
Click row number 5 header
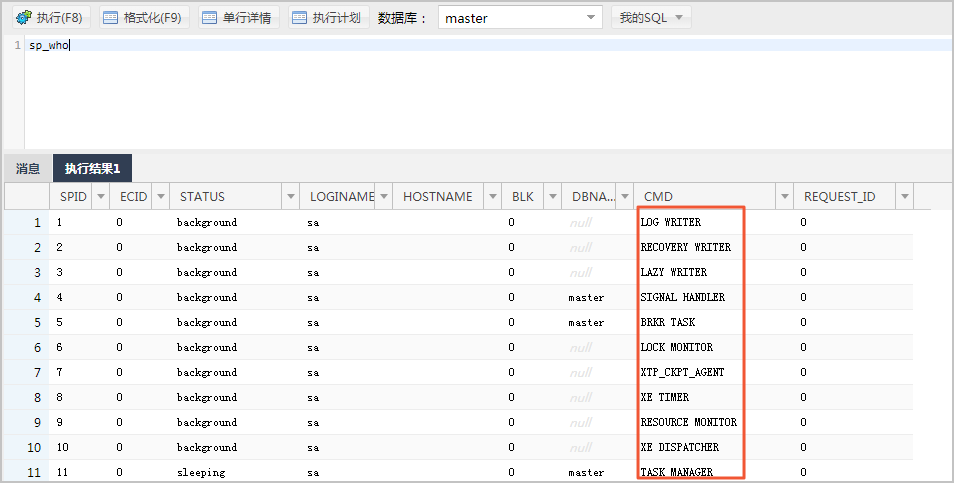(x=27, y=322)
